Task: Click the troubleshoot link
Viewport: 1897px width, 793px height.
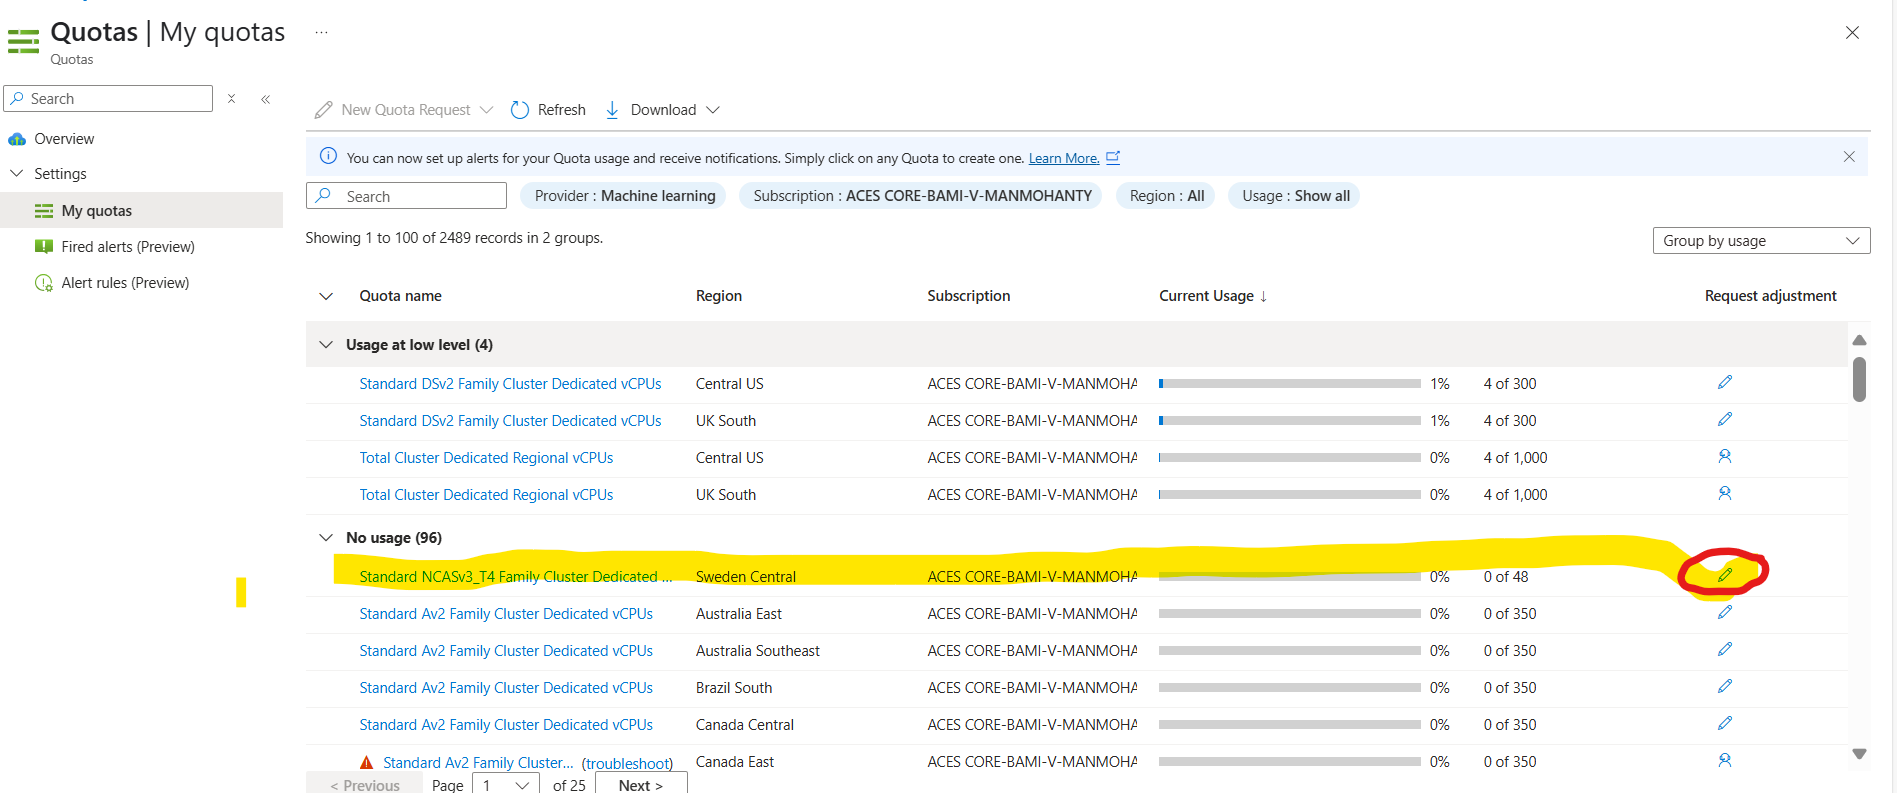Action: (628, 764)
